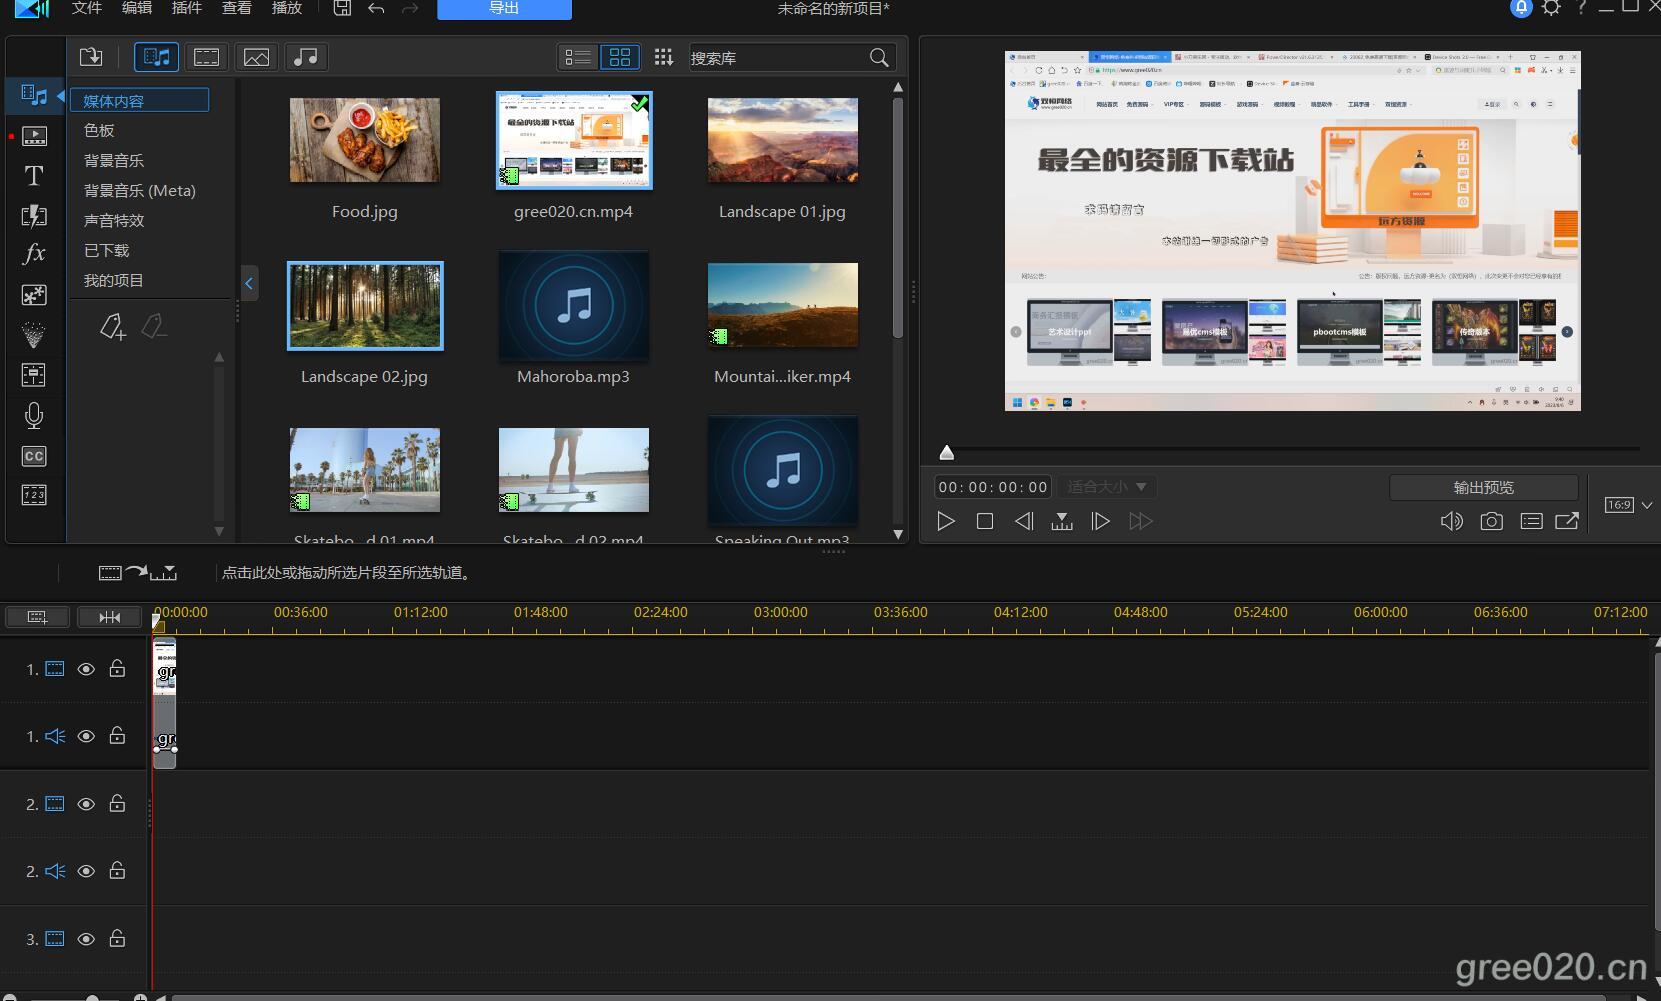Open the Title Room (T) icon

pos(34,176)
